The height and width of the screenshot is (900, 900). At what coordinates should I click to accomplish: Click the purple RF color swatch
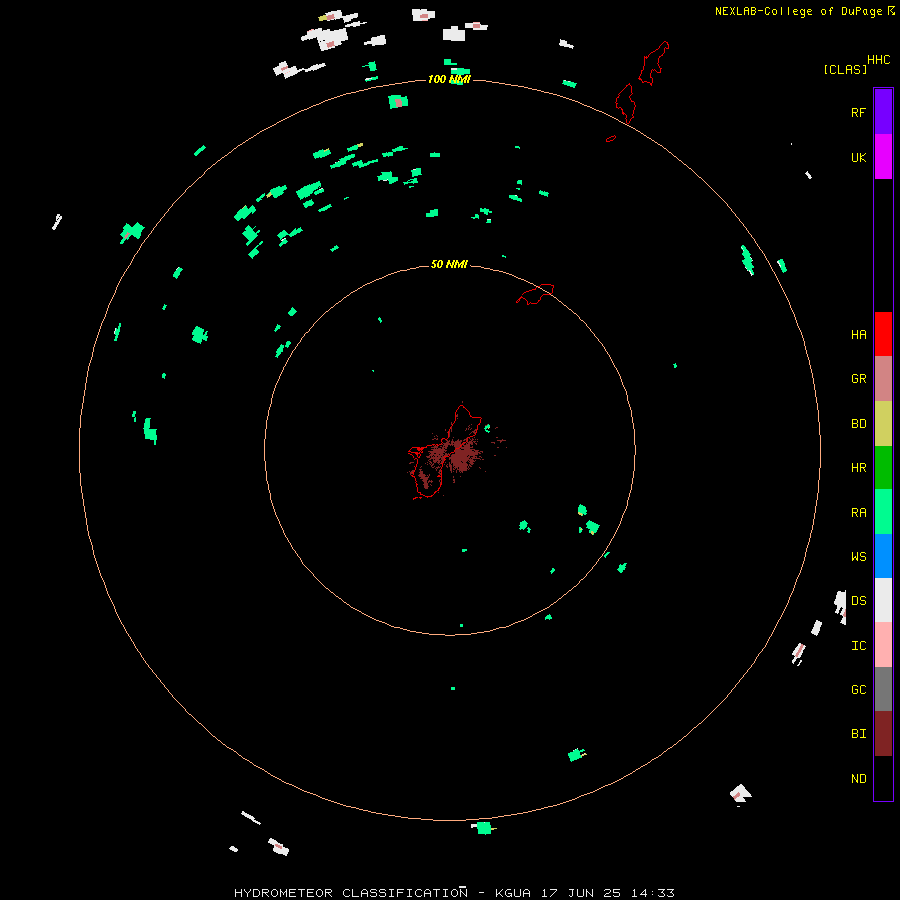tap(883, 112)
